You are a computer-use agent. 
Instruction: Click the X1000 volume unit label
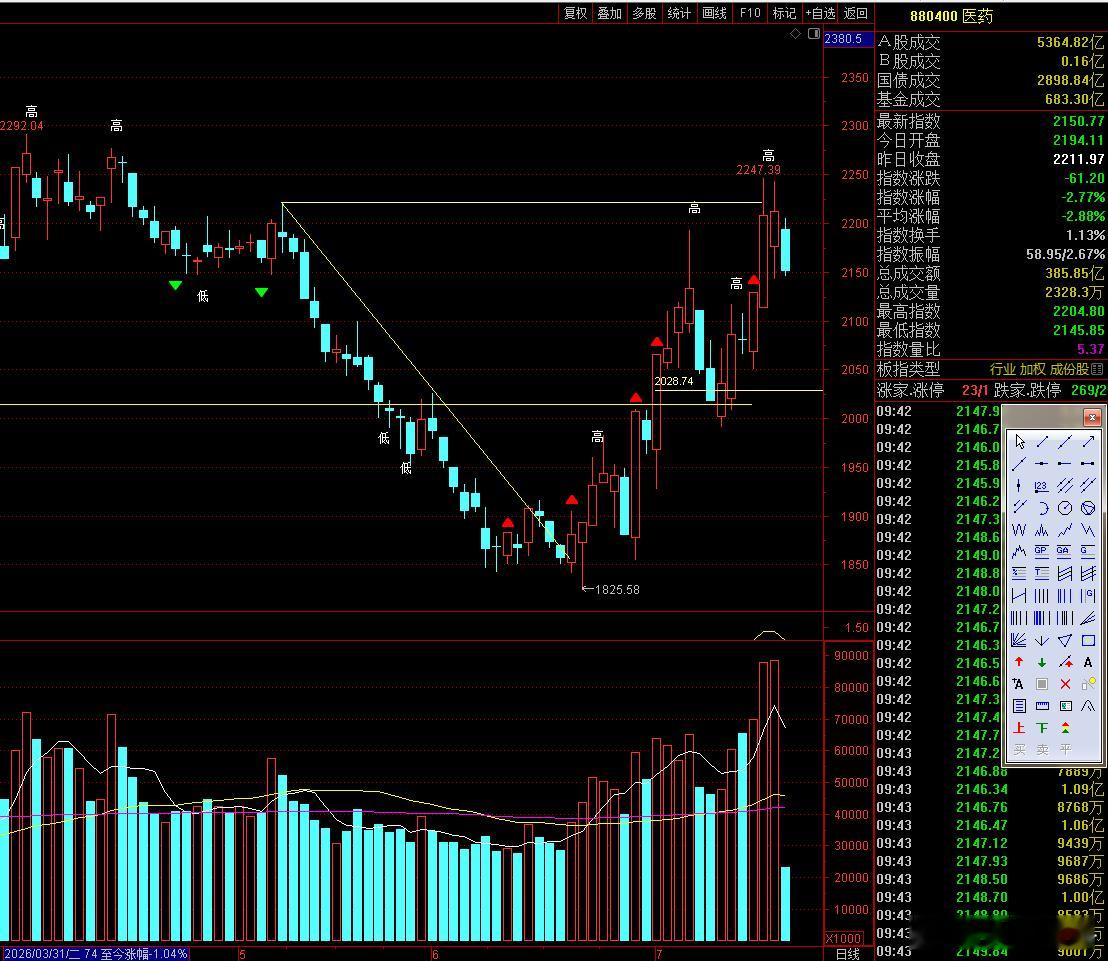[844, 938]
